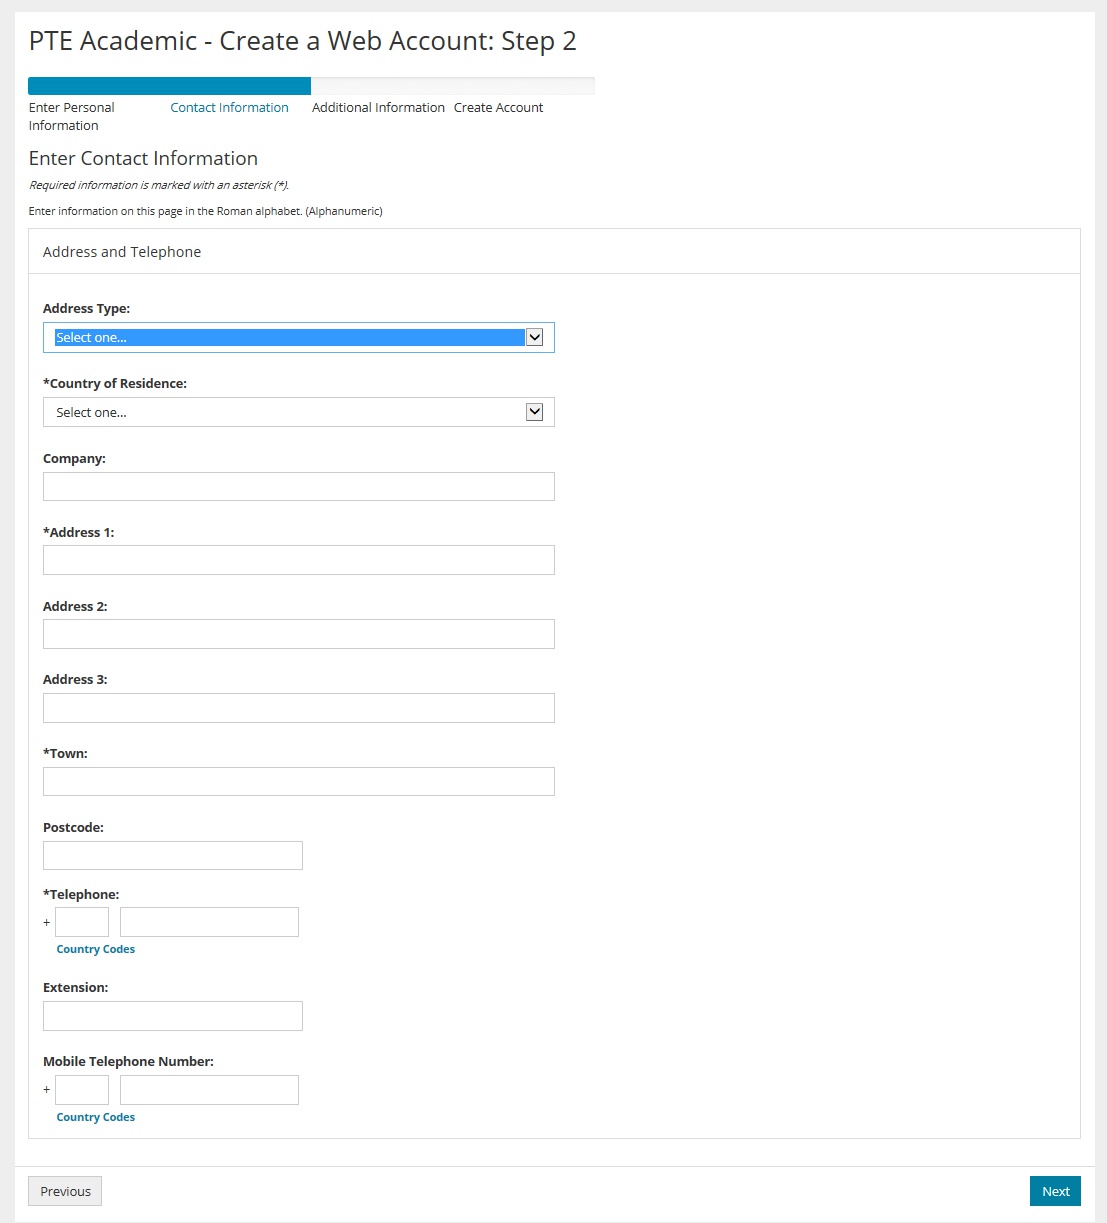The width and height of the screenshot is (1107, 1223).
Task: Open Country Codes link under Mobile Telephone
Action: click(96, 1117)
